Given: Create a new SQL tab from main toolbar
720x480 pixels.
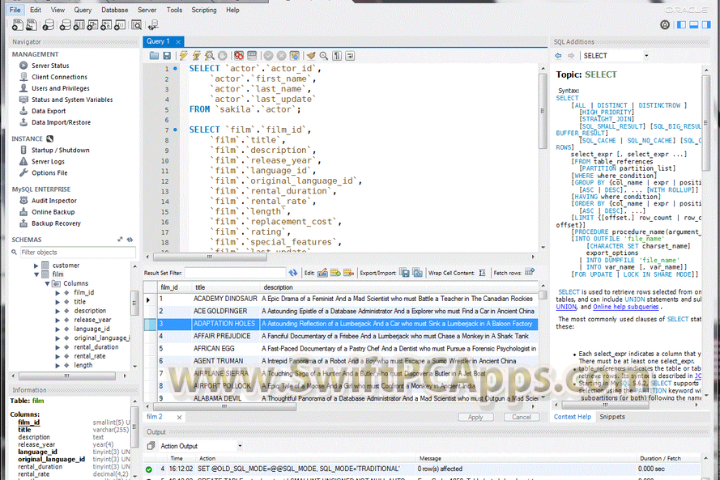Looking at the screenshot, I should (x=17, y=25).
